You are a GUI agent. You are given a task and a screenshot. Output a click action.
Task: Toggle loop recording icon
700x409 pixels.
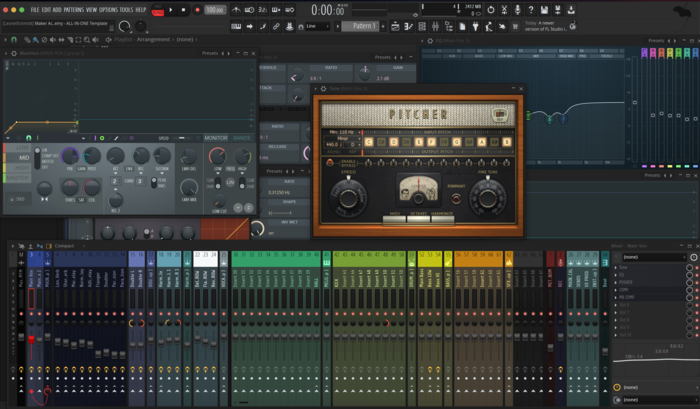pos(290,10)
